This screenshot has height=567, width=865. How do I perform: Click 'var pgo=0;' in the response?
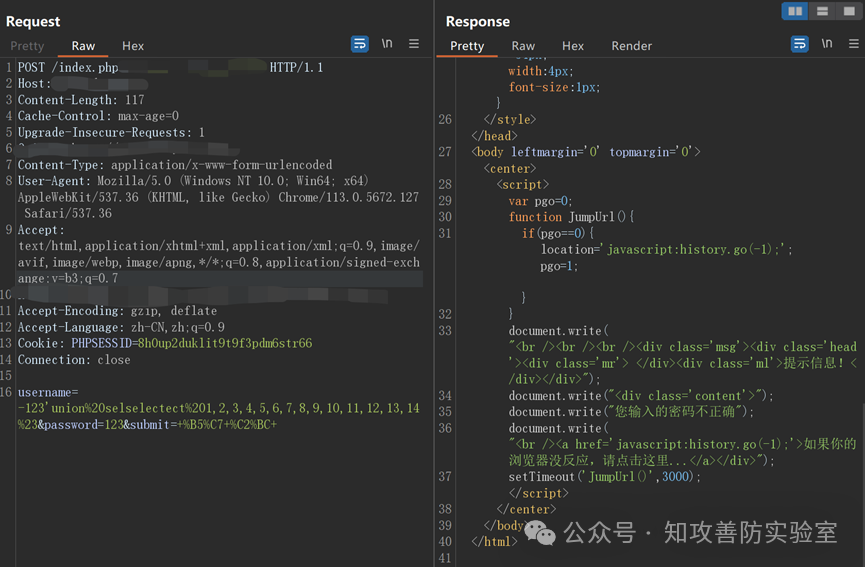[540, 201]
